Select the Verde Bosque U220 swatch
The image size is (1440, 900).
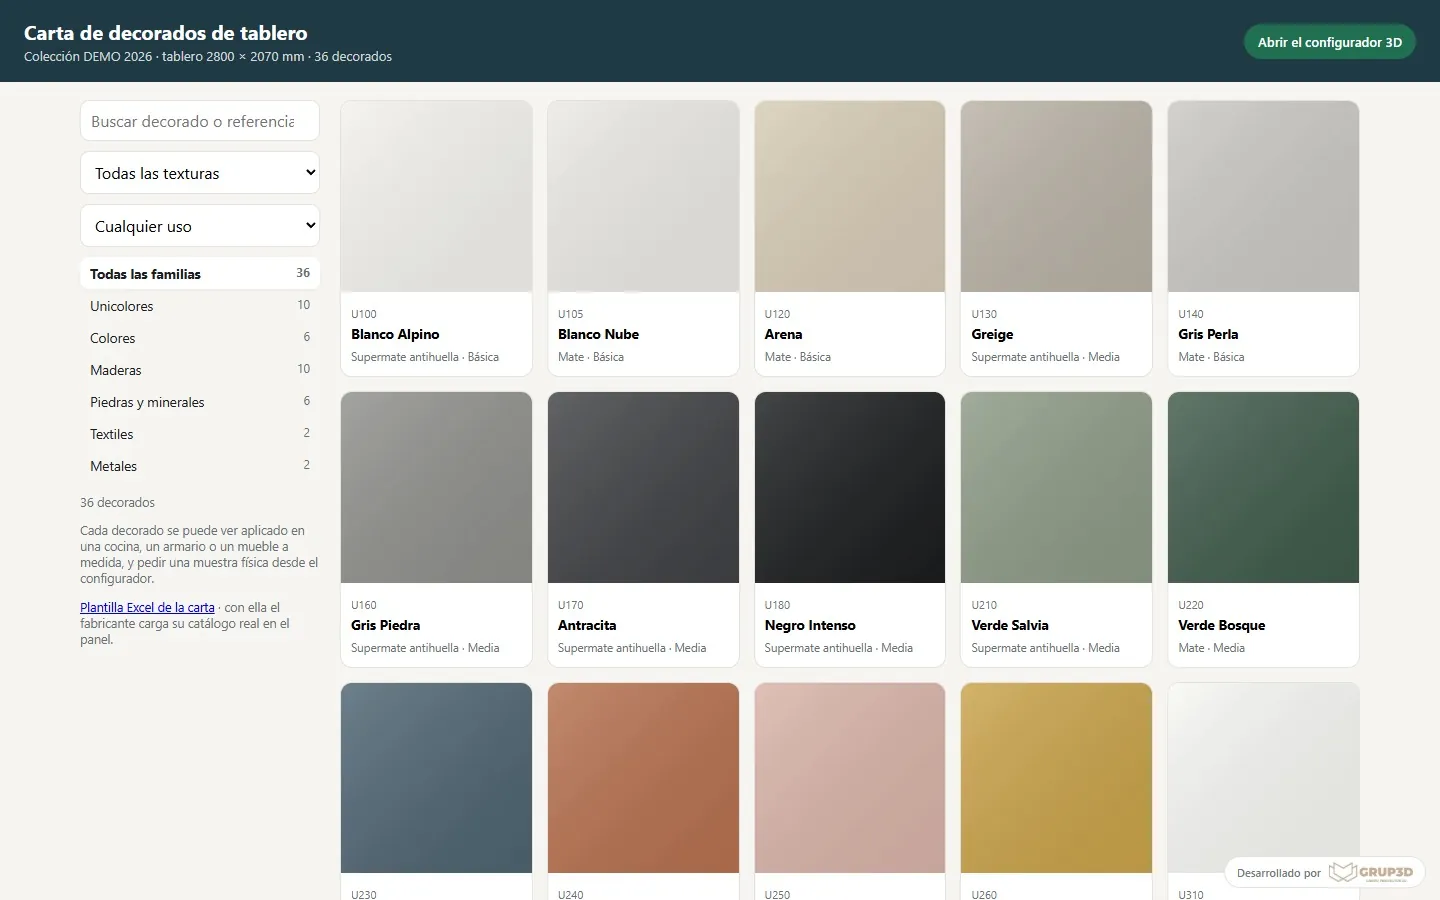tap(1263, 487)
